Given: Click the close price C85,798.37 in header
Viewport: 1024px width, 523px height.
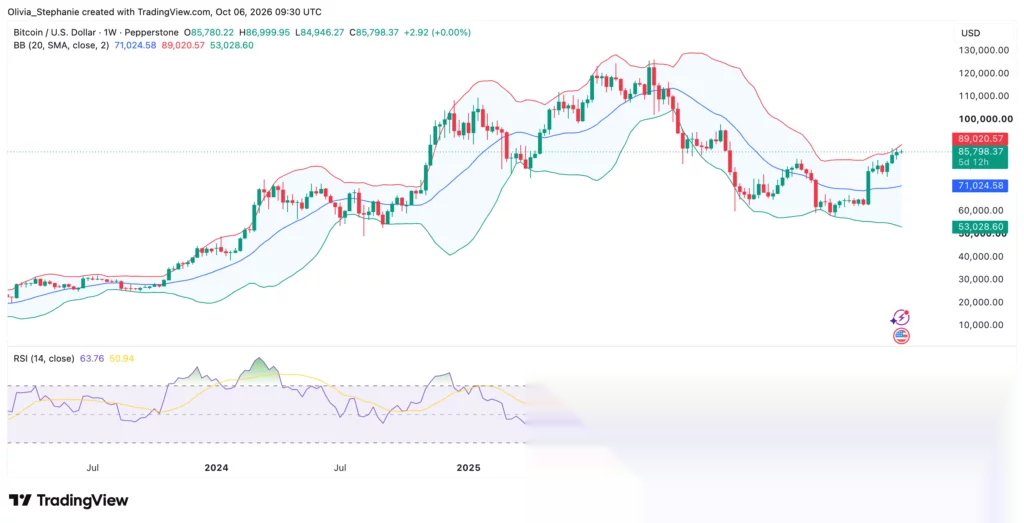Looking at the screenshot, I should click(374, 32).
